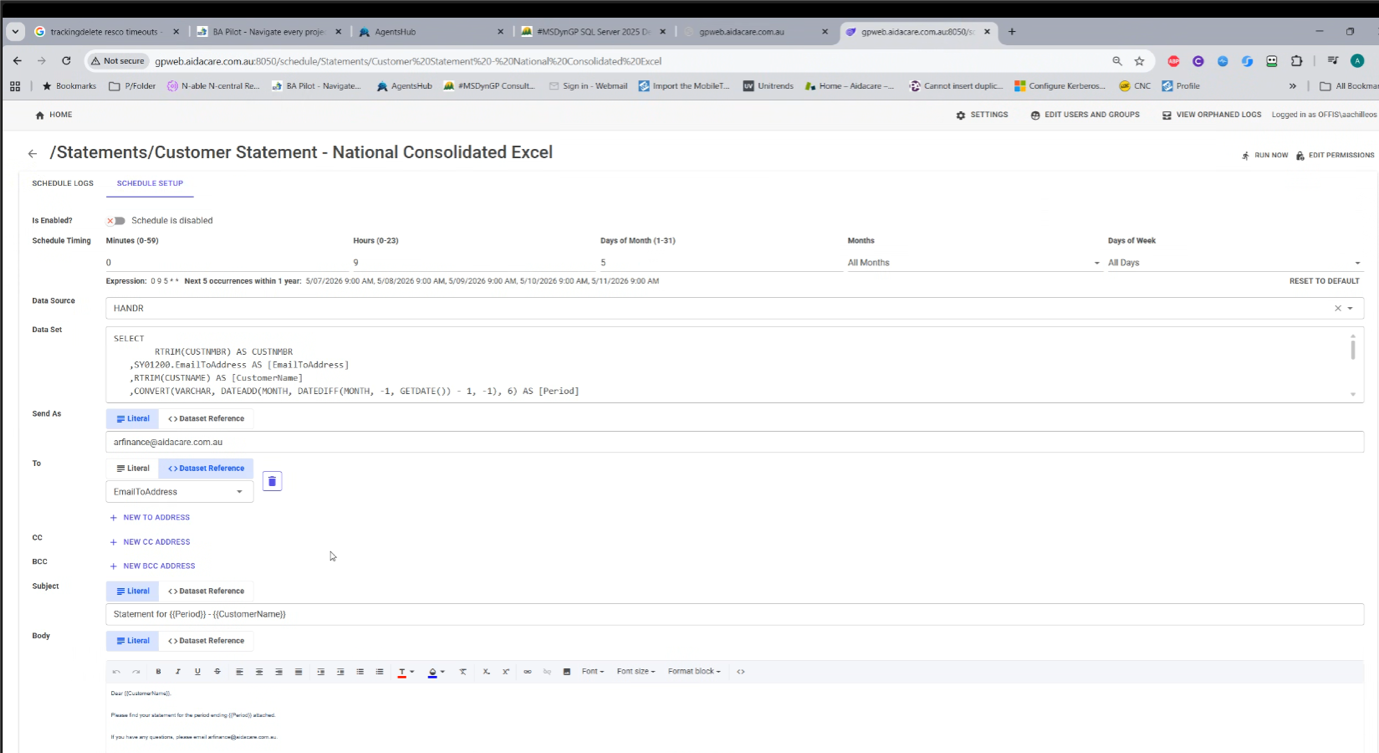This screenshot has width=1379, height=753.
Task: Switch to BA Pilot browser tab
Action: coord(268,32)
